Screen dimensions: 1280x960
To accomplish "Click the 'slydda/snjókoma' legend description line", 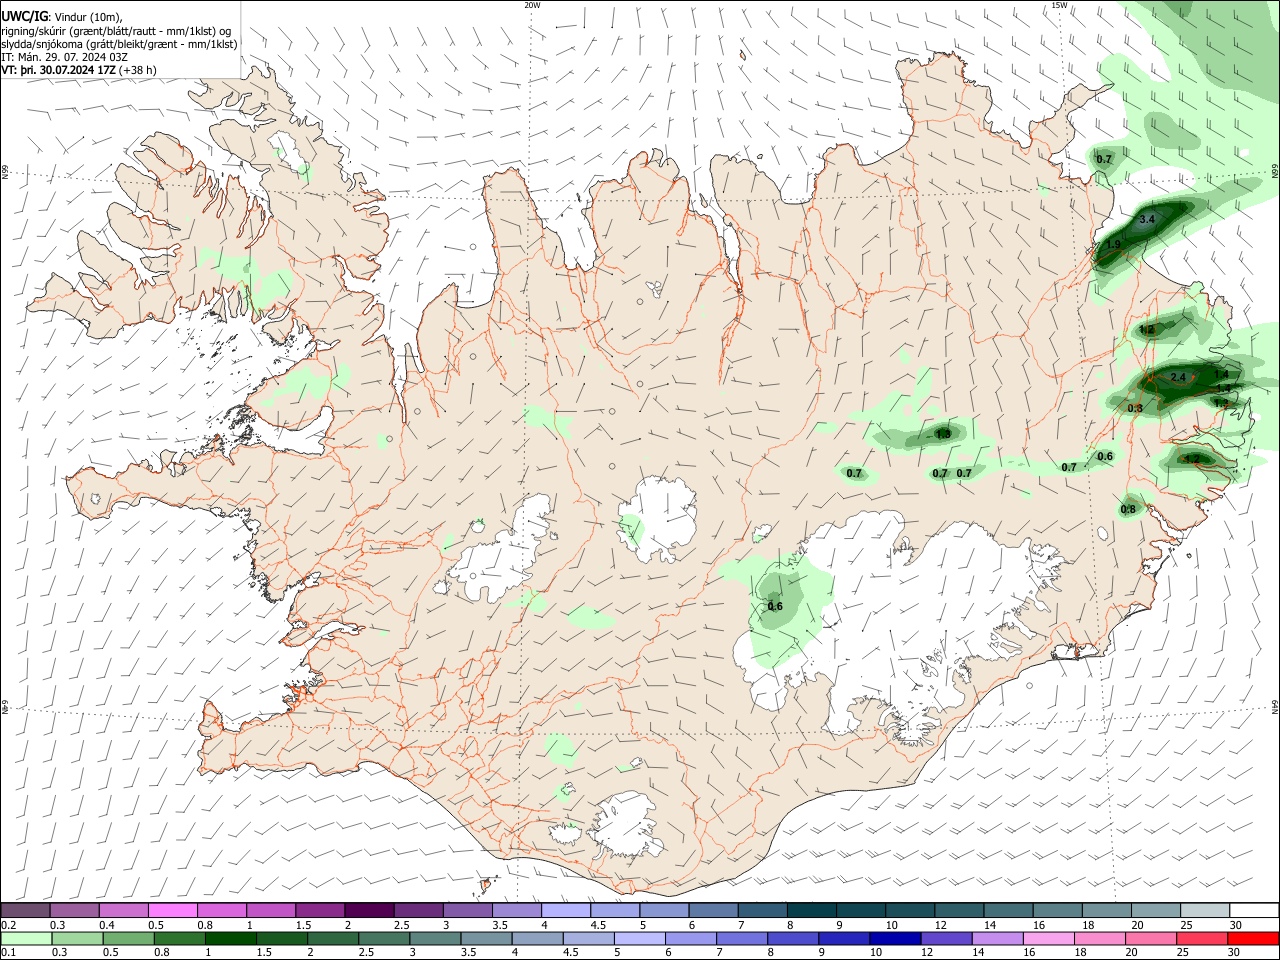I will point(119,44).
